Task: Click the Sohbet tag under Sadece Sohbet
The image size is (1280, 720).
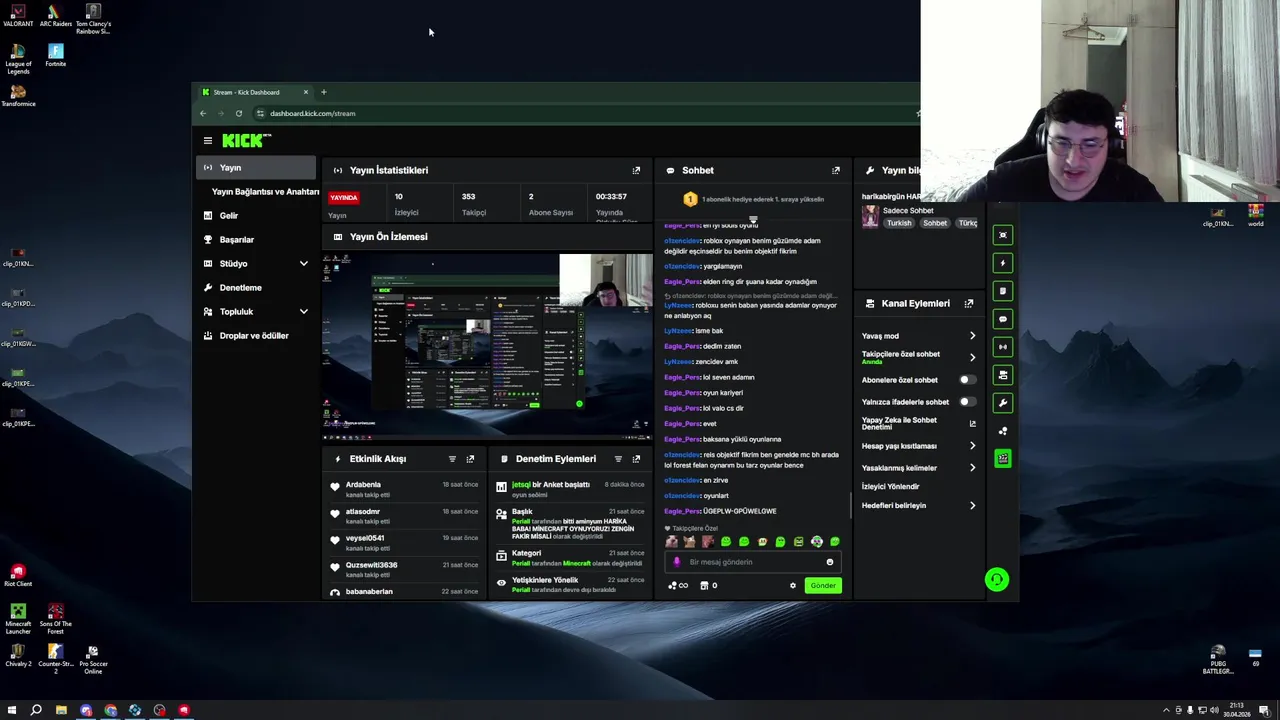Action: coord(935,223)
